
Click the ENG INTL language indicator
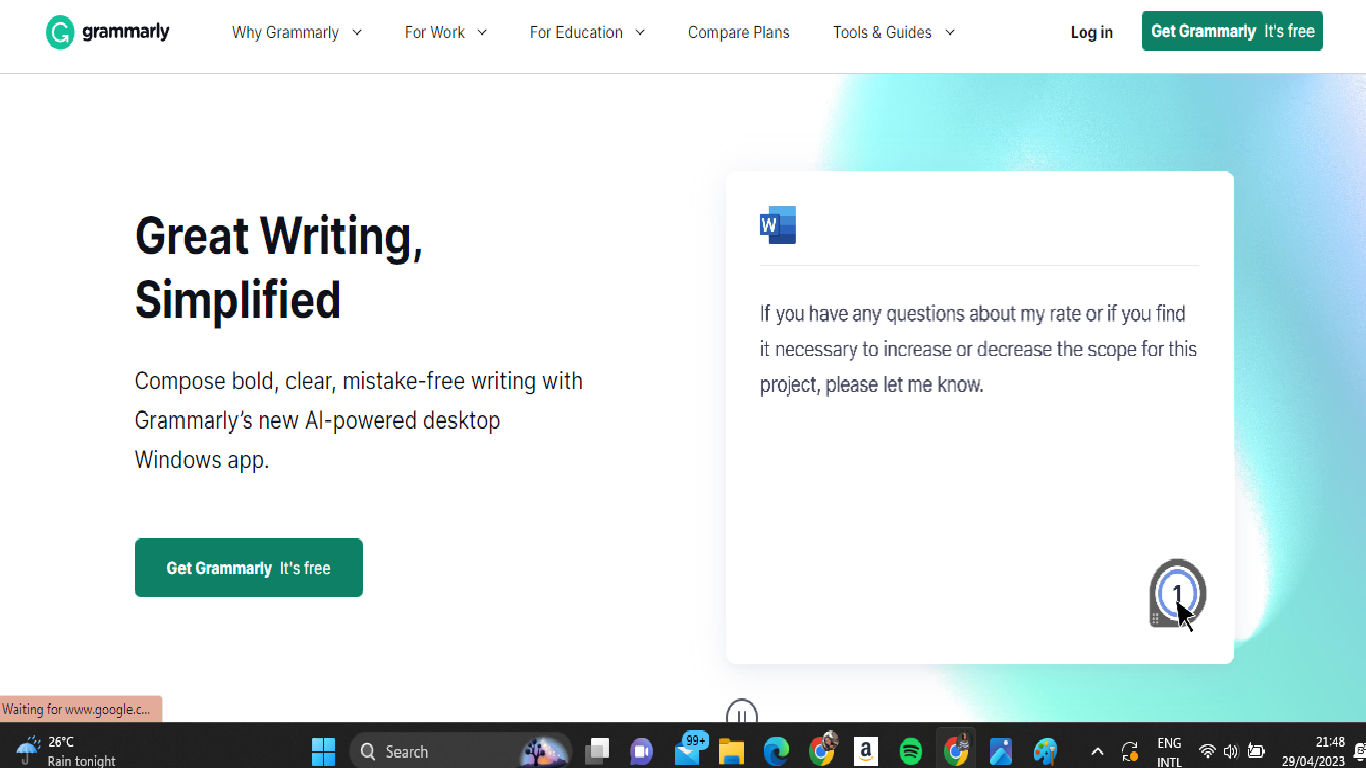(x=1169, y=752)
